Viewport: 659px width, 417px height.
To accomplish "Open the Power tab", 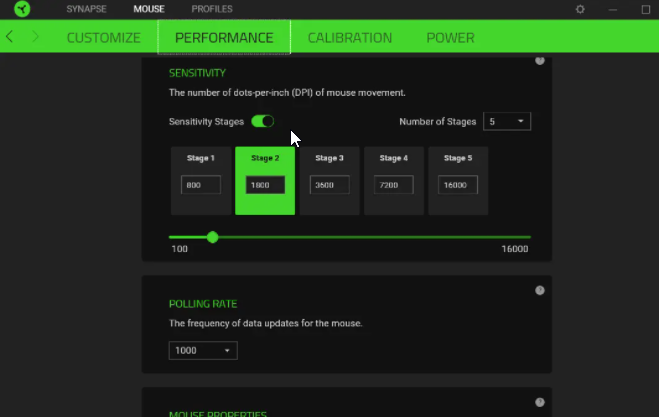I will click(x=450, y=38).
